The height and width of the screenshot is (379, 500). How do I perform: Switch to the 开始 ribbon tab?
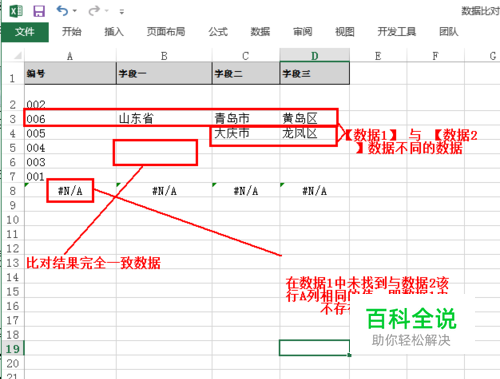click(71, 32)
